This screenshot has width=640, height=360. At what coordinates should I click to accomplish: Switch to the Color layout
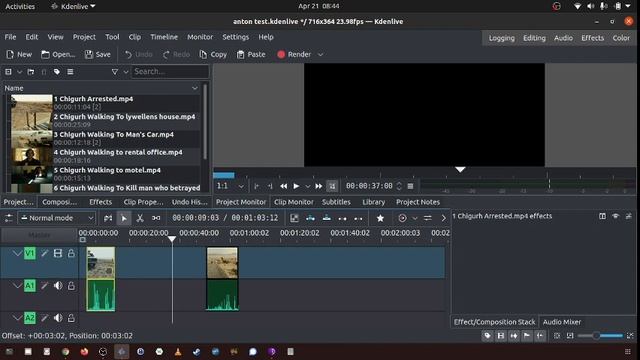pyautogui.click(x=621, y=38)
